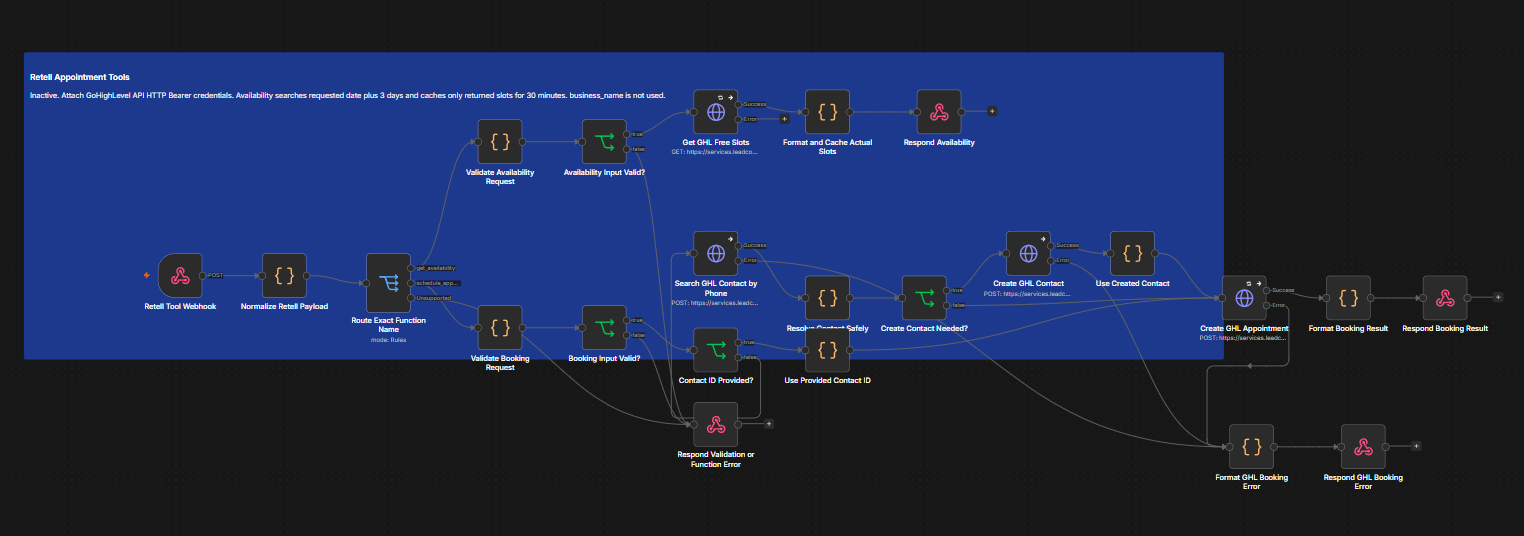Open Validate Availability Request node
Viewport: 1524px width, 536px height.
500,142
